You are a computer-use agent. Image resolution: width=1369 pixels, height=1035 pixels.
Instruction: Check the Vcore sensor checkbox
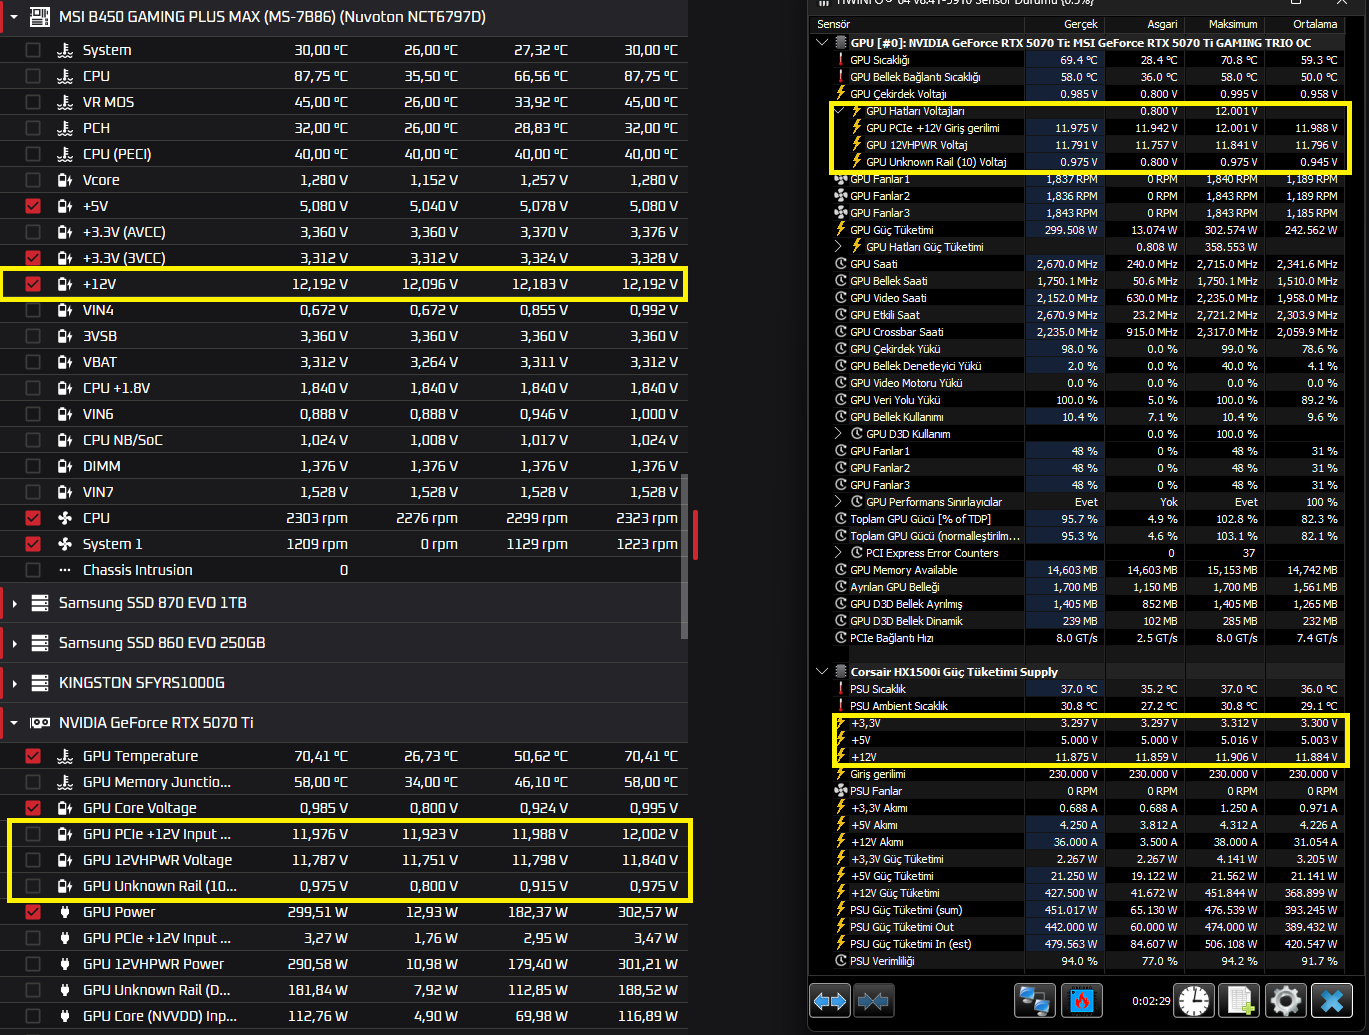33,180
